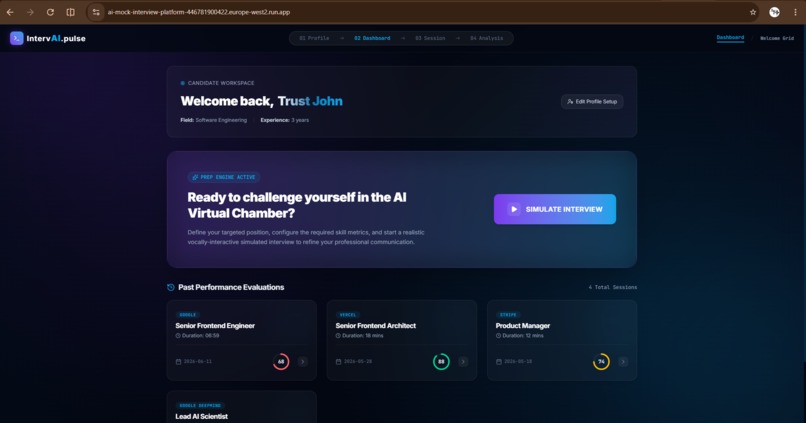Screen dimensions: 806x423
Task: Click the Google tag on first card
Action: pyautogui.click(x=188, y=315)
